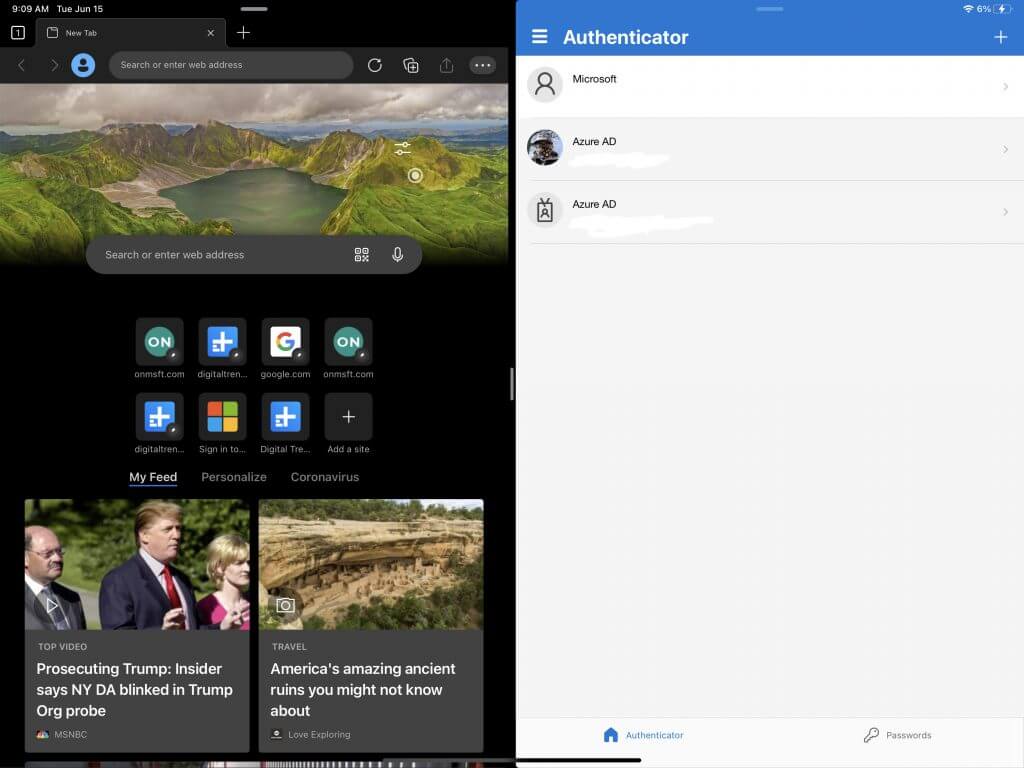This screenshot has width=1024, height=768.
Task: Click the split view divider handle
Action: click(511, 384)
